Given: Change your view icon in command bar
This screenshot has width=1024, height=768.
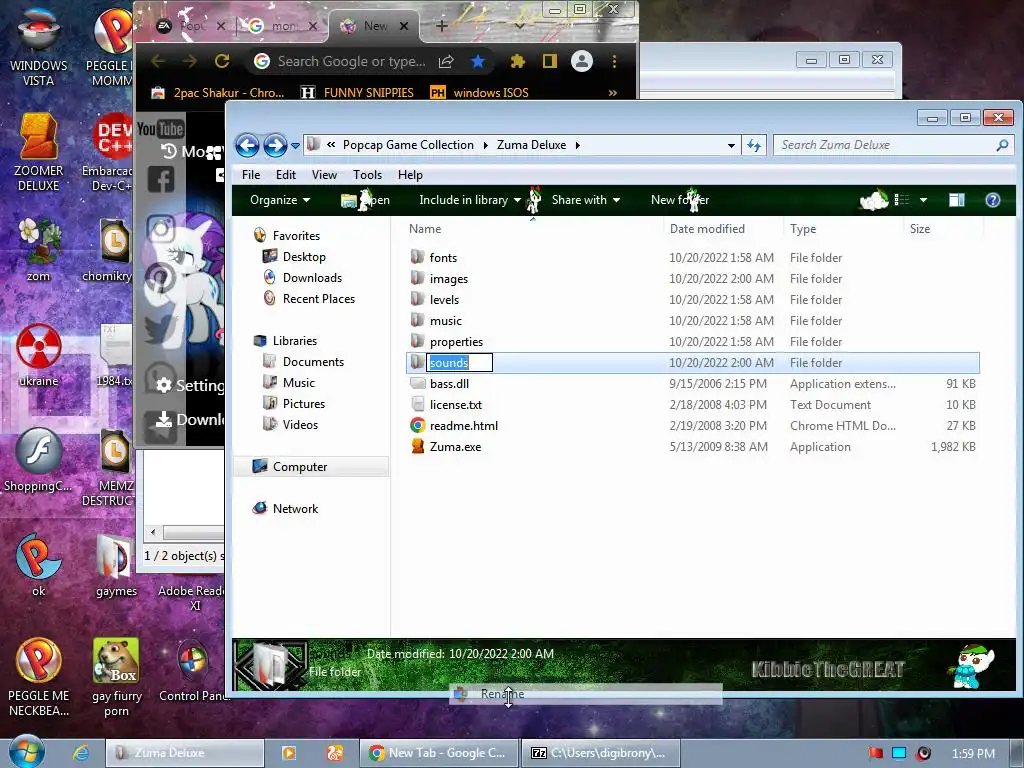Looking at the screenshot, I should (x=902, y=200).
